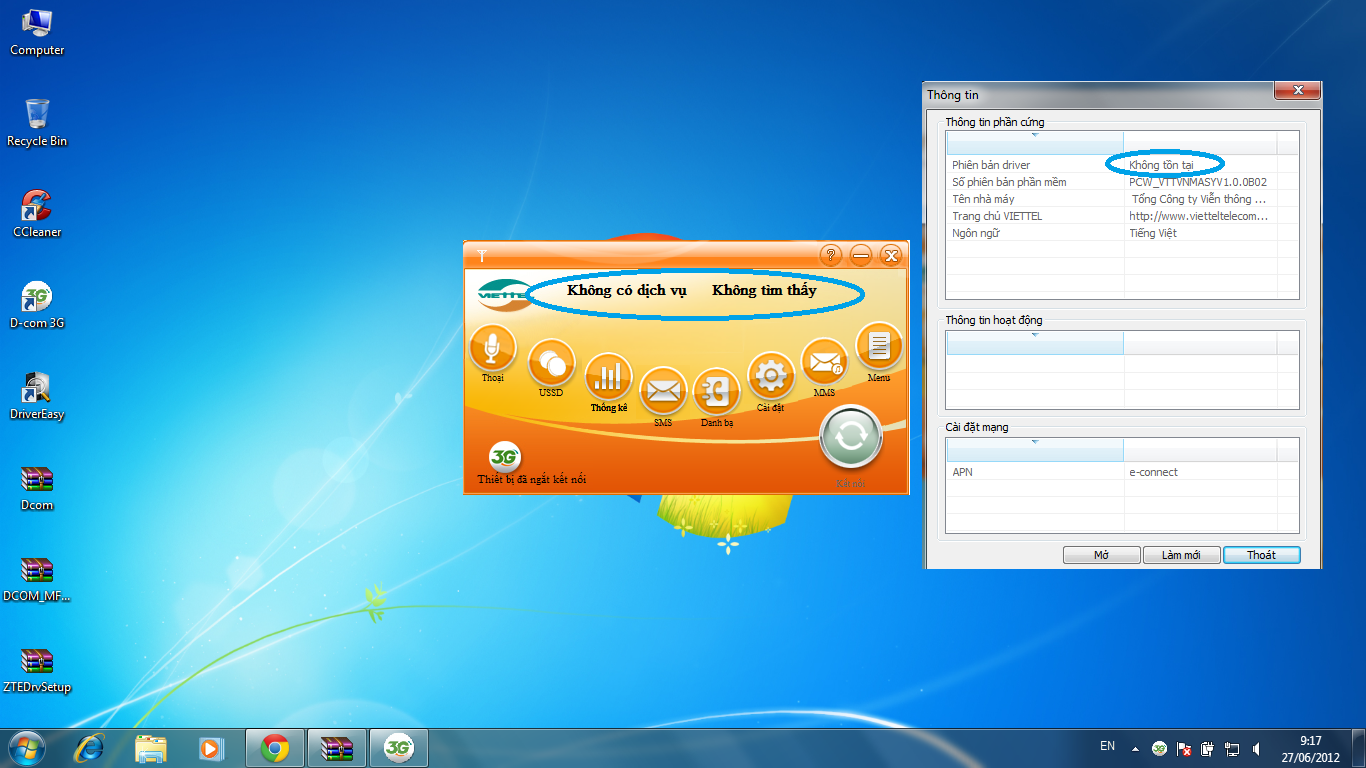
Task: Select the ZTEDrvSetup archive on desktop
Action: (37, 670)
